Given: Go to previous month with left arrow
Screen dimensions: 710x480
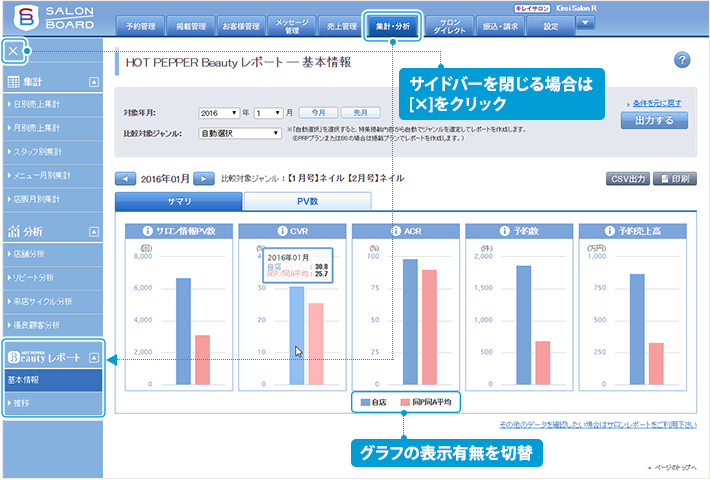Looking at the screenshot, I should (127, 178).
